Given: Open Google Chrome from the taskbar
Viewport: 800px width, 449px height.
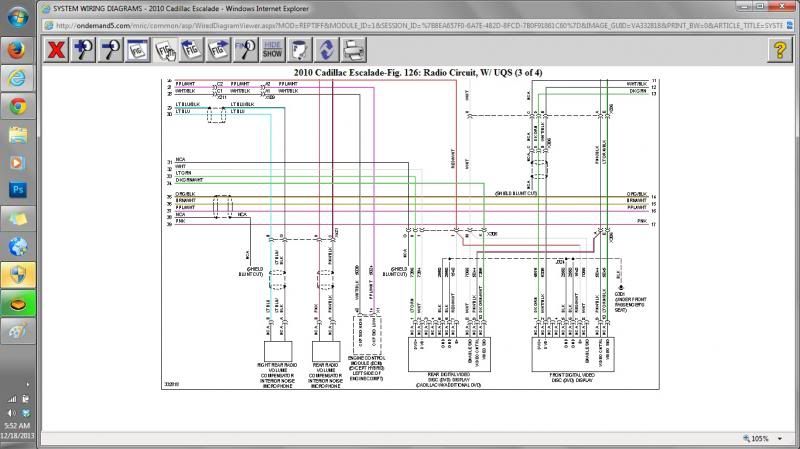Looking at the screenshot, I should [17, 107].
